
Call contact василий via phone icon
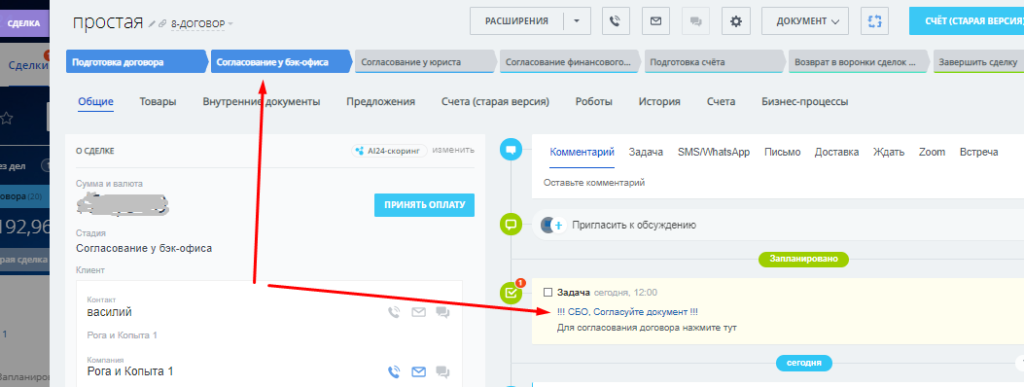tap(393, 312)
